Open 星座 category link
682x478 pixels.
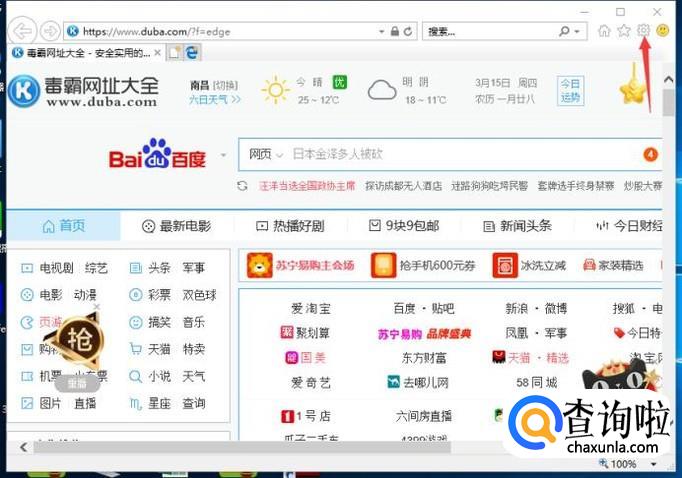(159, 403)
